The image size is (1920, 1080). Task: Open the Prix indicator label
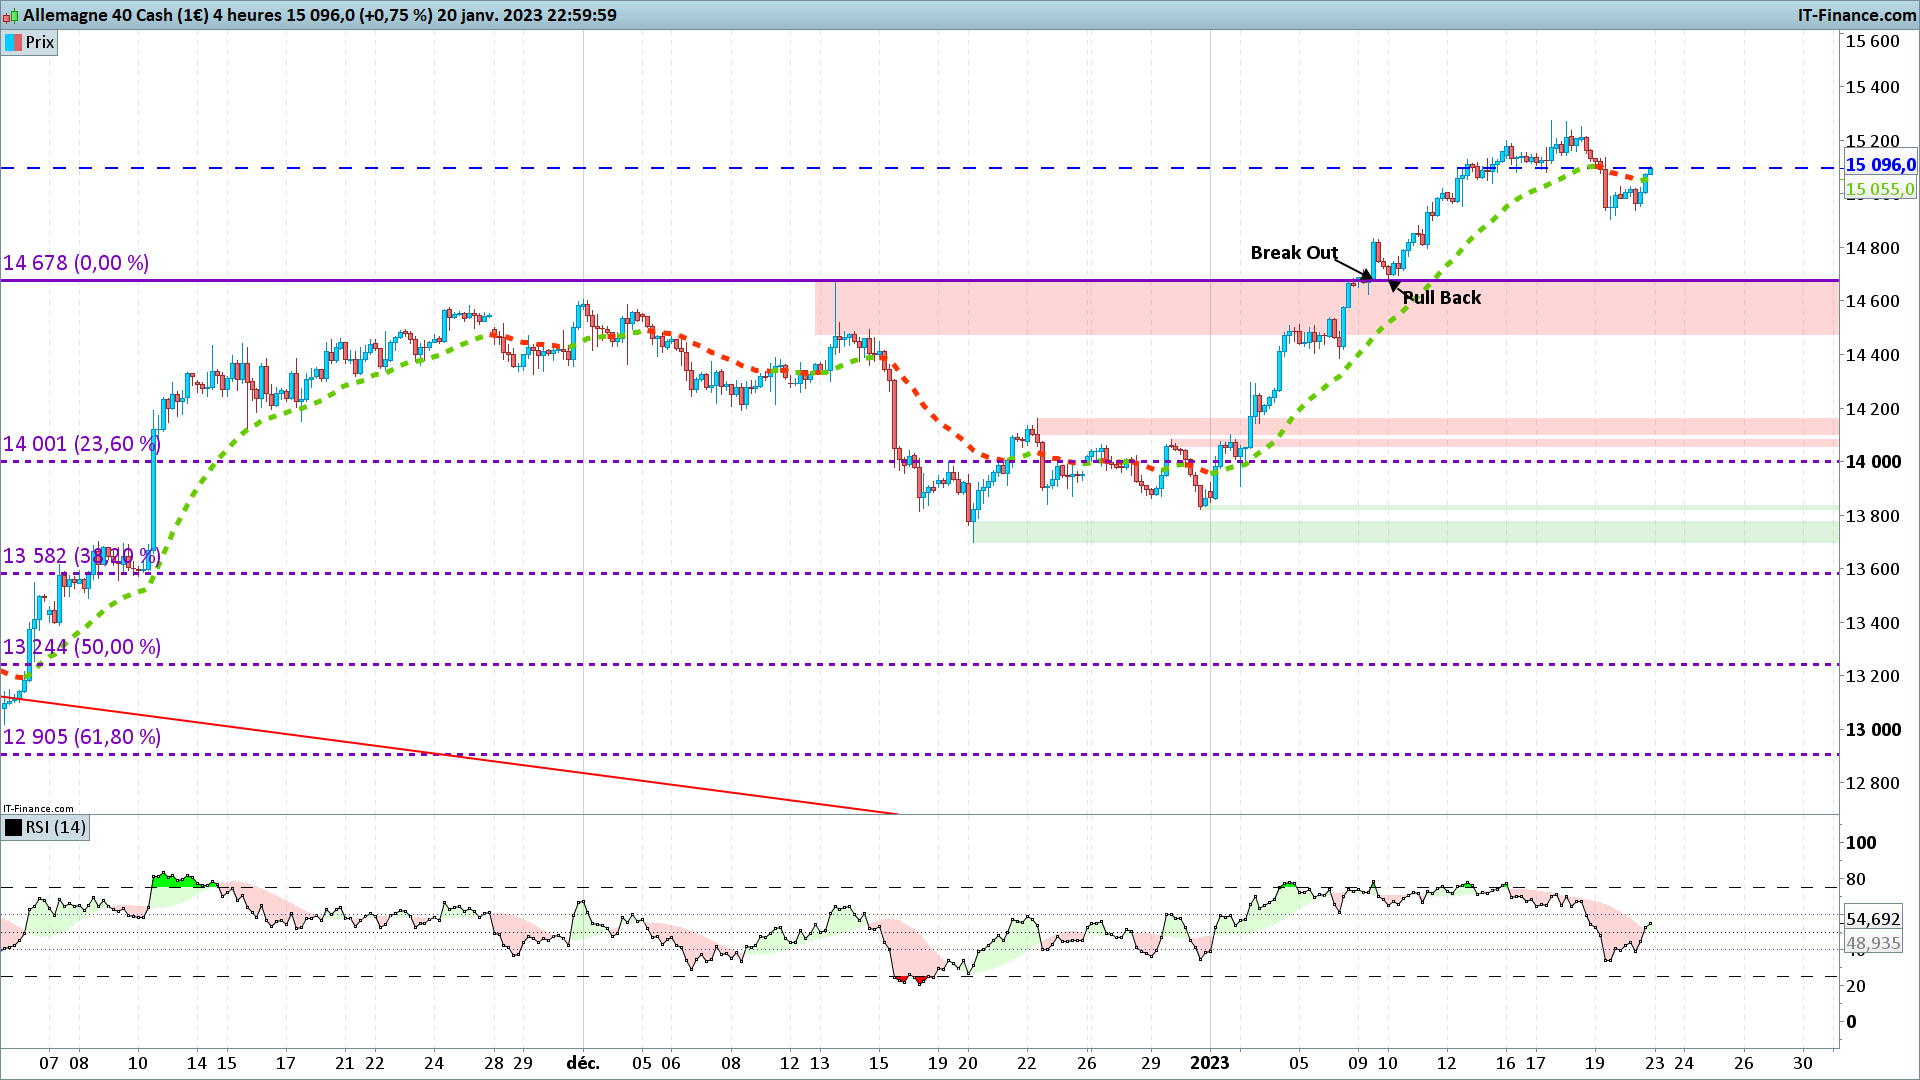40,42
